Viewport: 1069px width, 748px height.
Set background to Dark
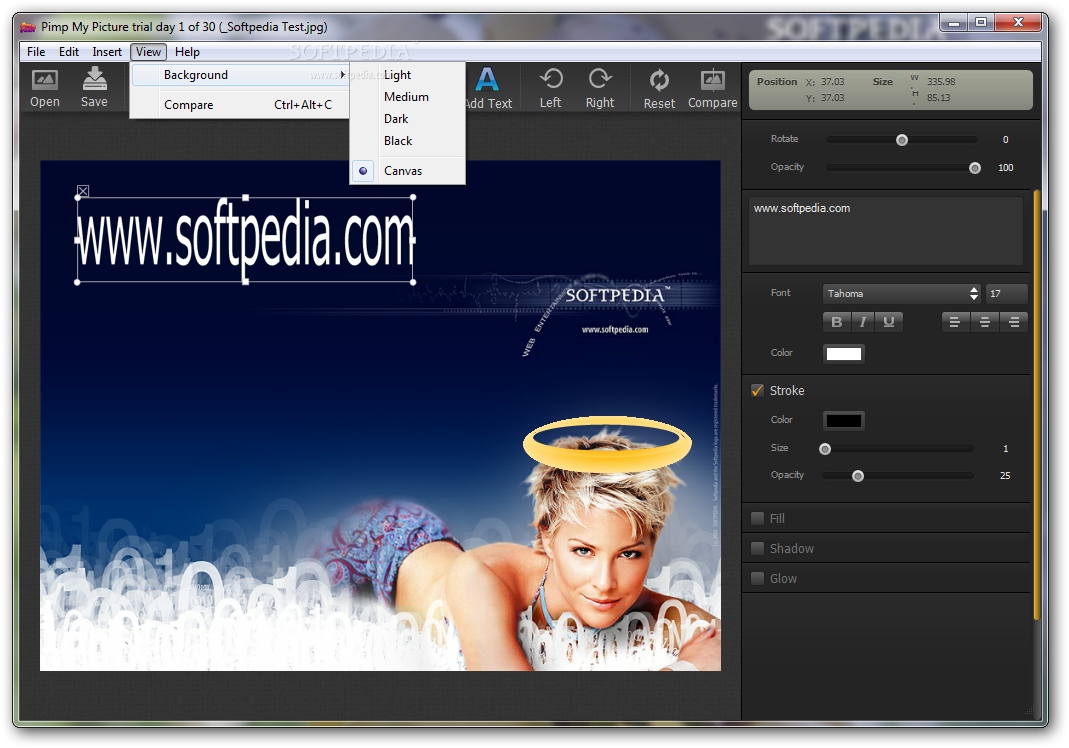point(408,119)
